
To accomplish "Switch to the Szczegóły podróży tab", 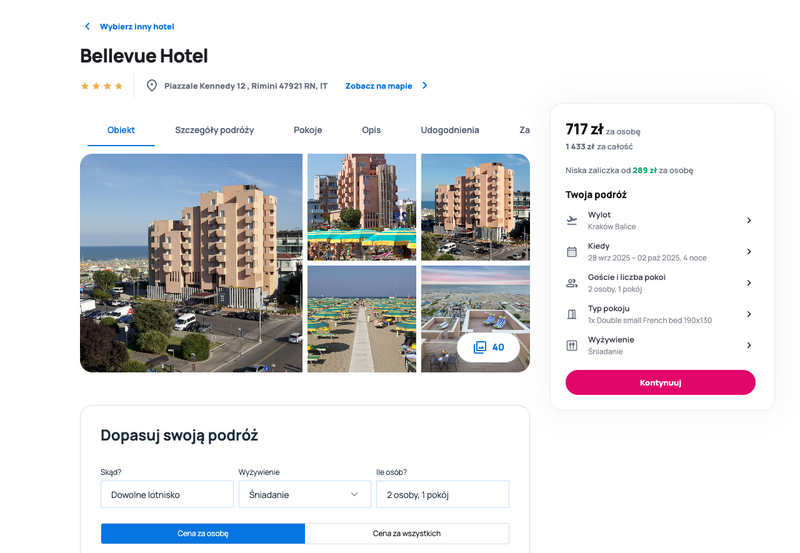I will click(x=214, y=130).
